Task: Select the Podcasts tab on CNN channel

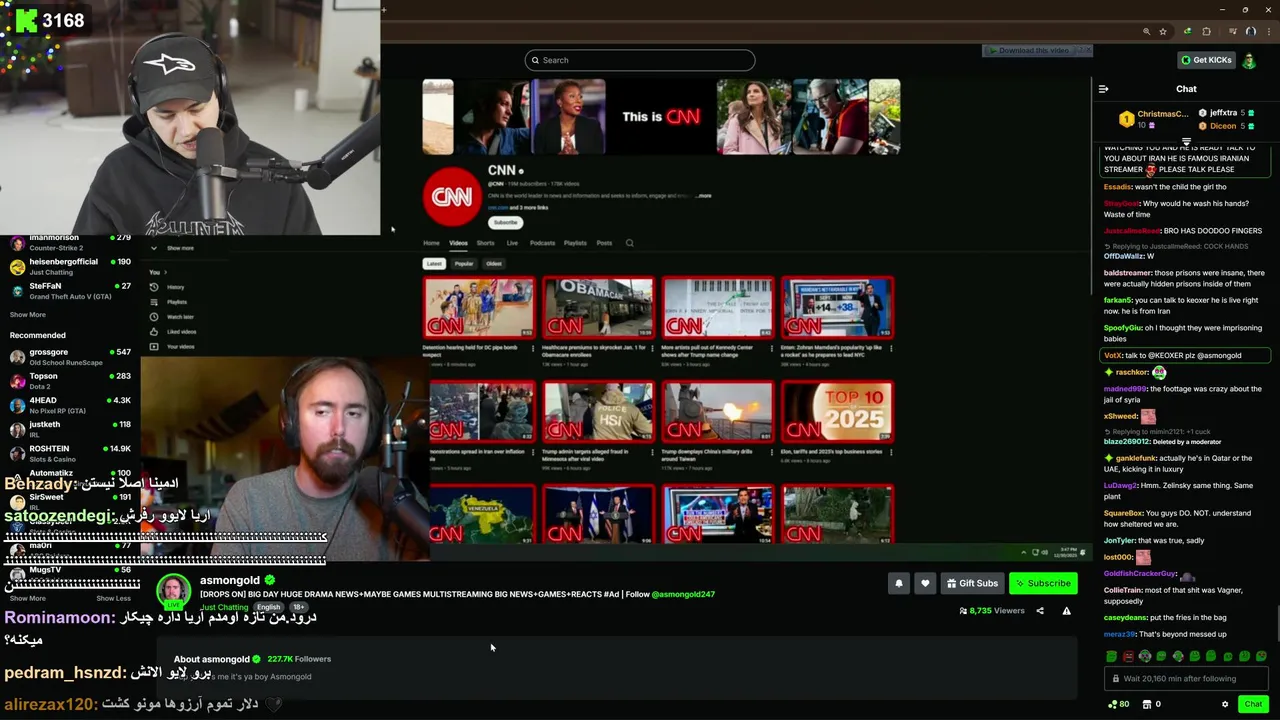Action: pyautogui.click(x=542, y=243)
